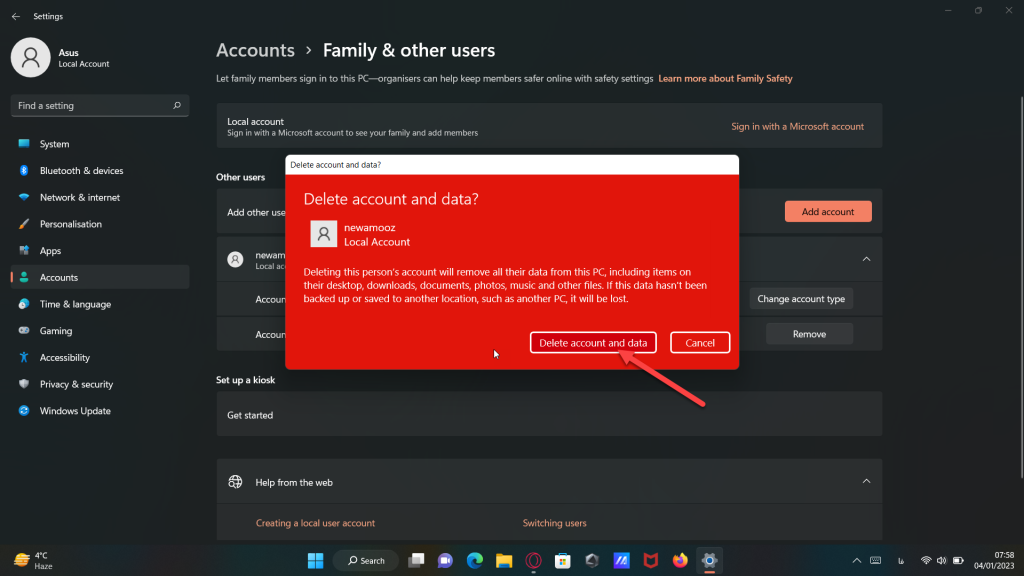Go to Network & internet settings
Screen dimensions: 1024x576
pos(79,198)
